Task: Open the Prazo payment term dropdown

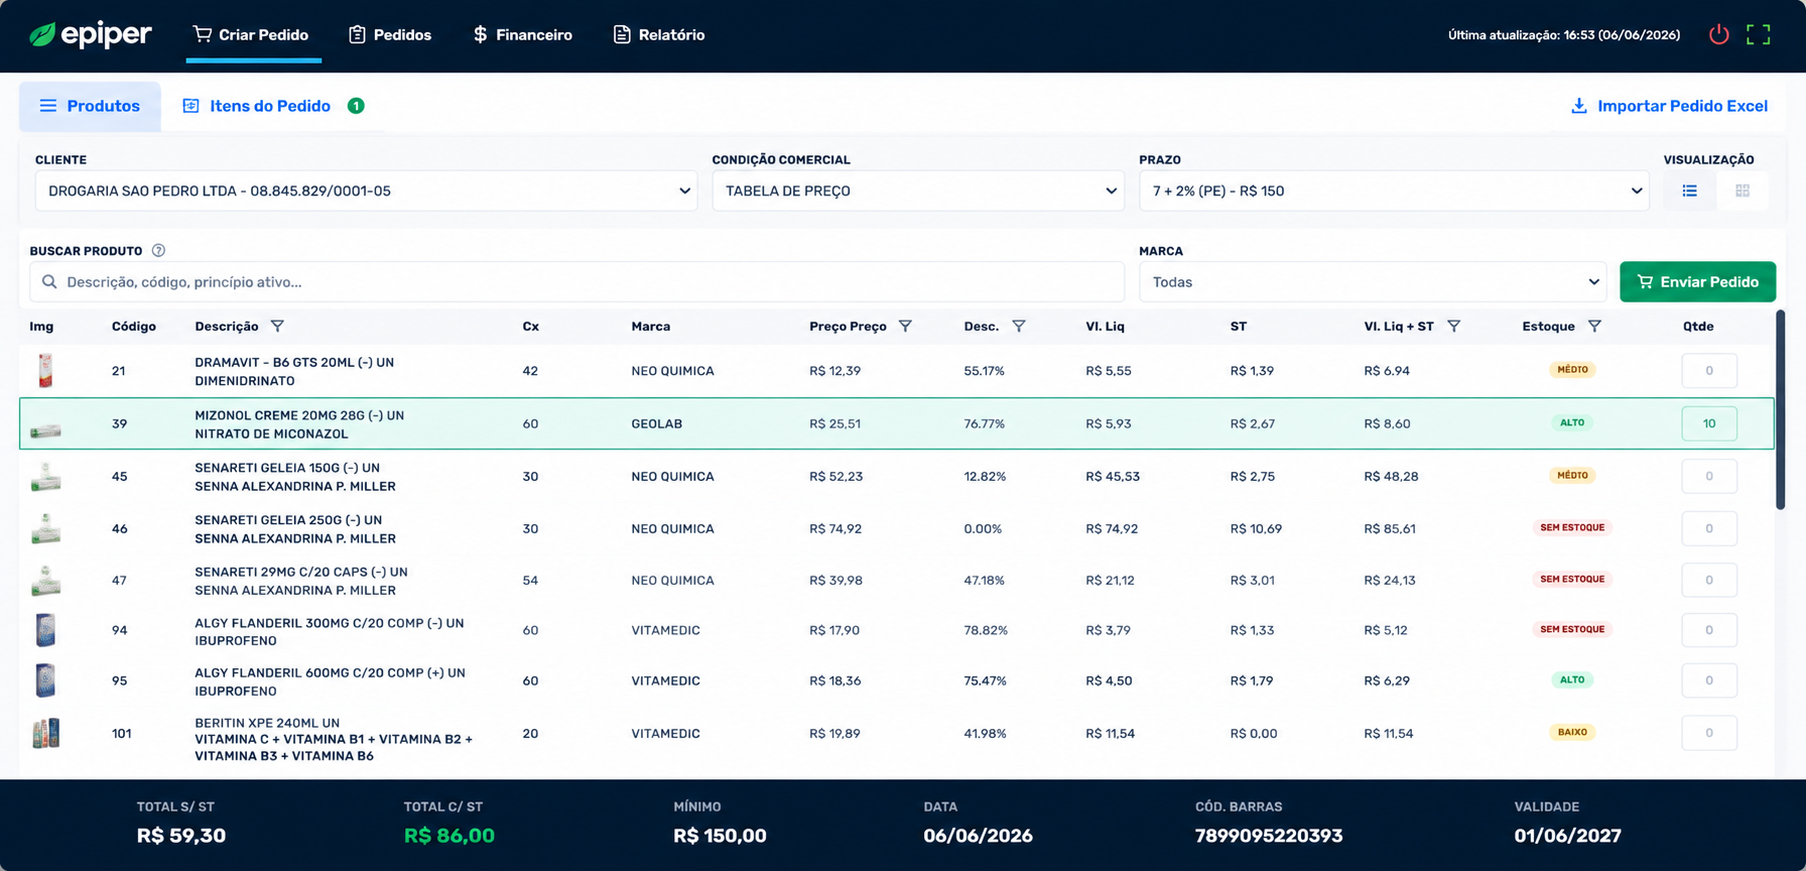Action: [1394, 191]
